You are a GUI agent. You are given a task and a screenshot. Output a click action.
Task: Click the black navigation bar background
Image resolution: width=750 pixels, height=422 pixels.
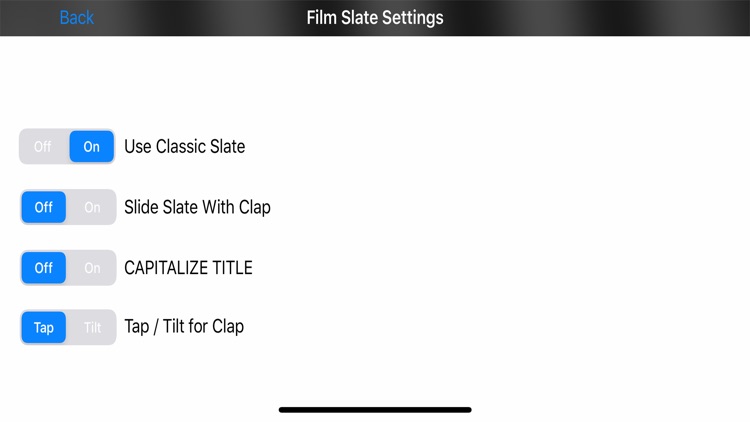[x=600, y=18]
